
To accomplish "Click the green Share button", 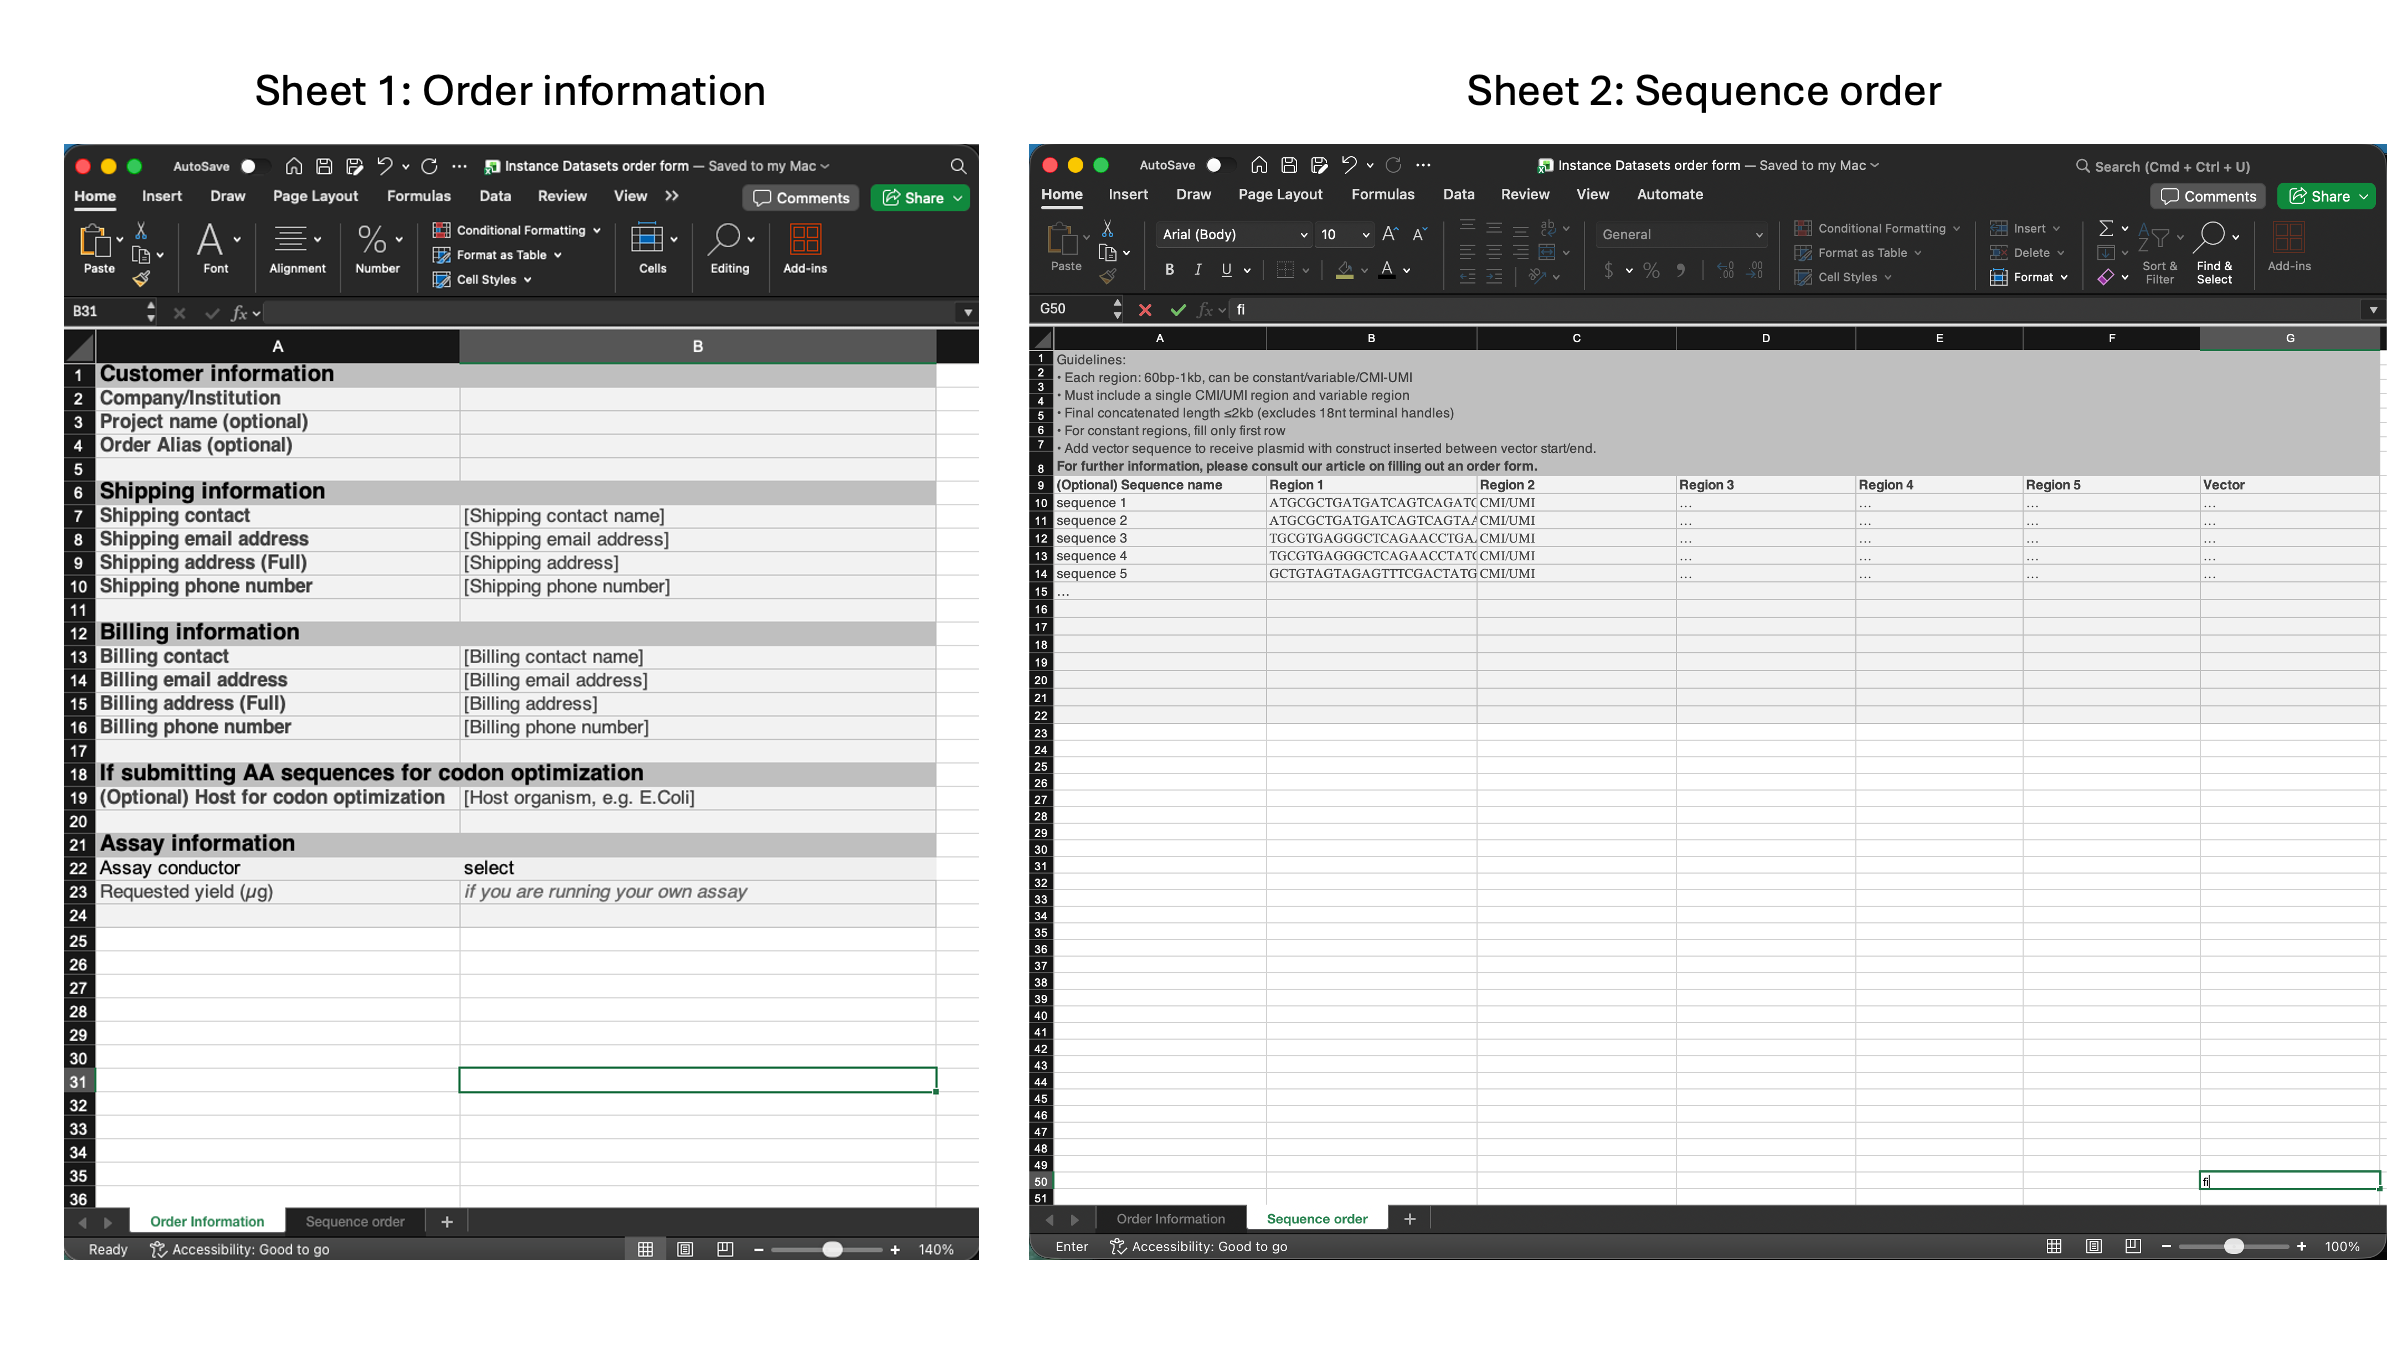I will (x=918, y=197).
